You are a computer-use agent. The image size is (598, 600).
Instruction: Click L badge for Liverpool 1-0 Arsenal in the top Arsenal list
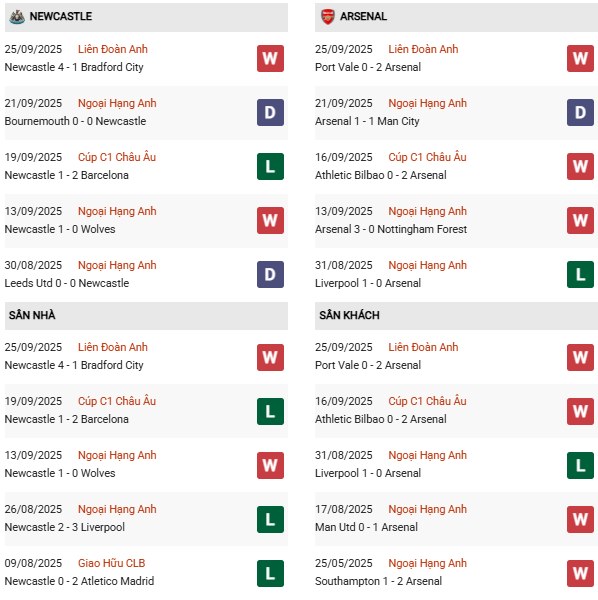point(580,274)
